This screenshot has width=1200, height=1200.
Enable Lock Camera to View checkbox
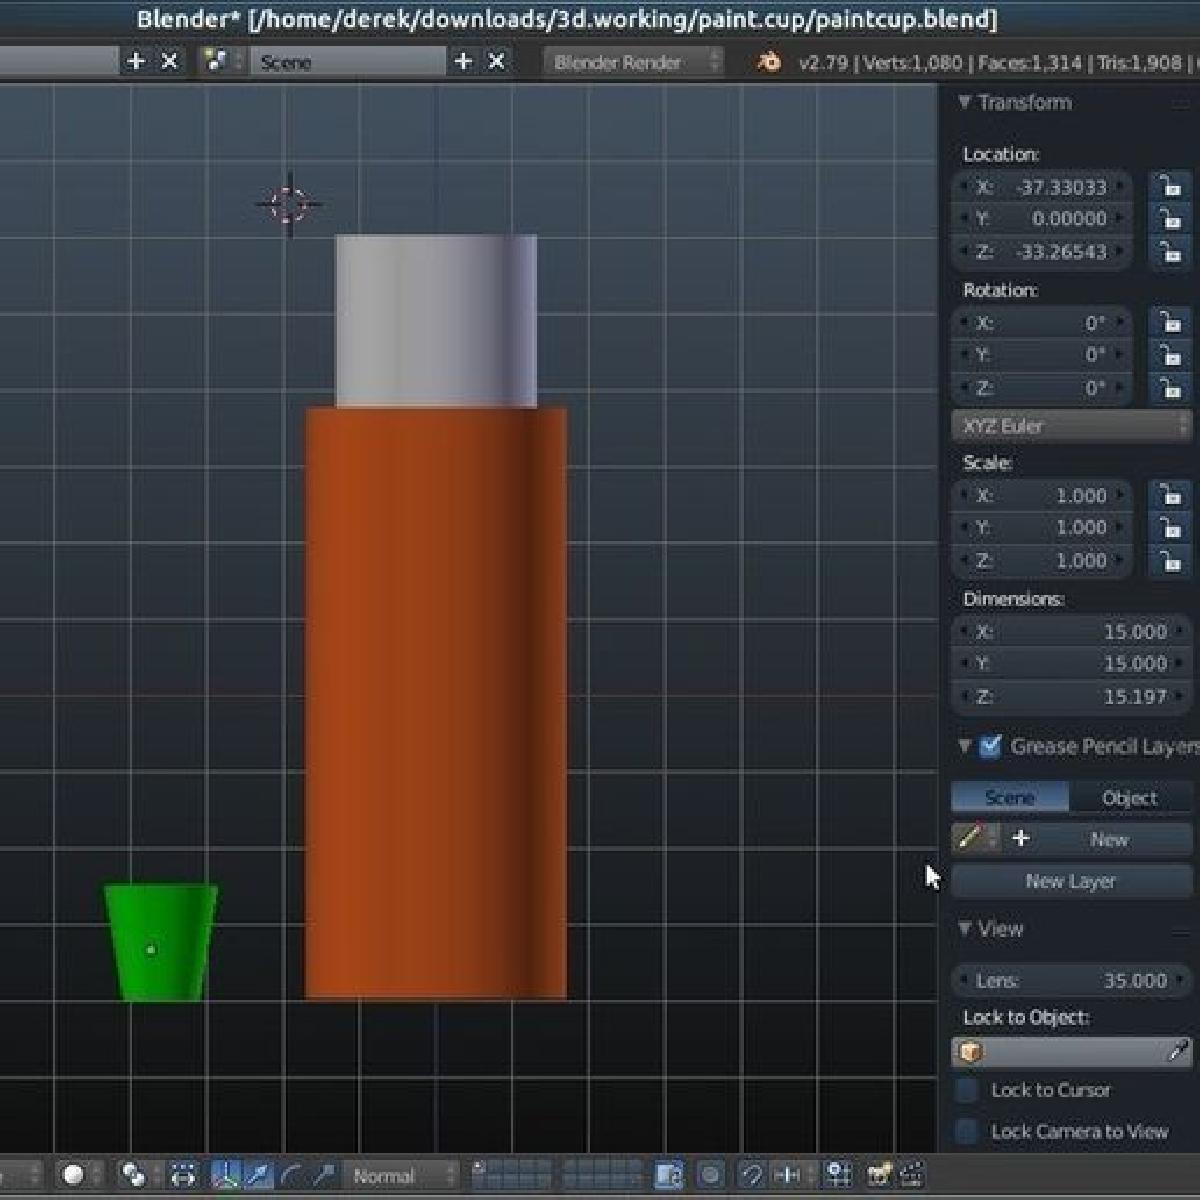pos(966,1131)
